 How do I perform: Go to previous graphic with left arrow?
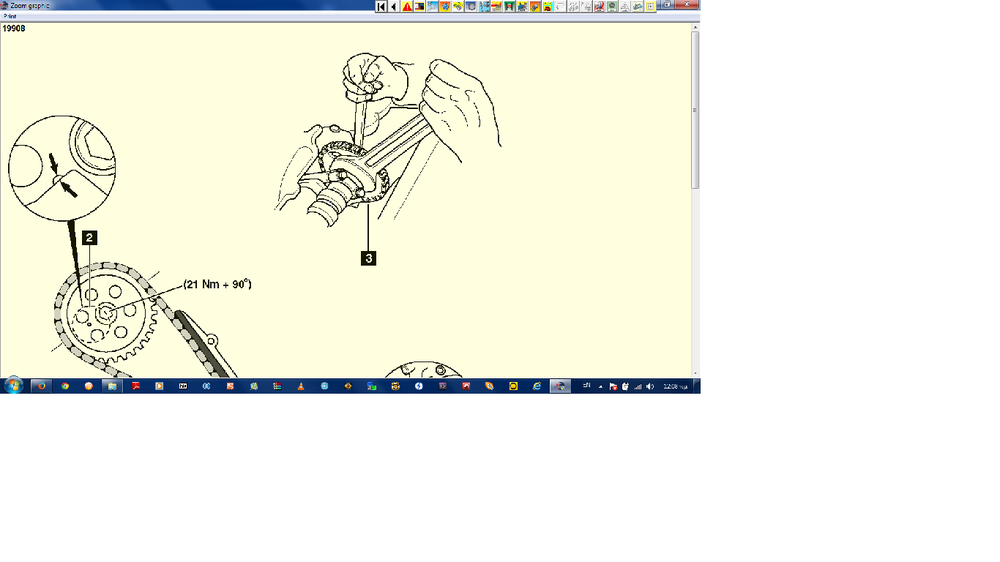[393, 6]
